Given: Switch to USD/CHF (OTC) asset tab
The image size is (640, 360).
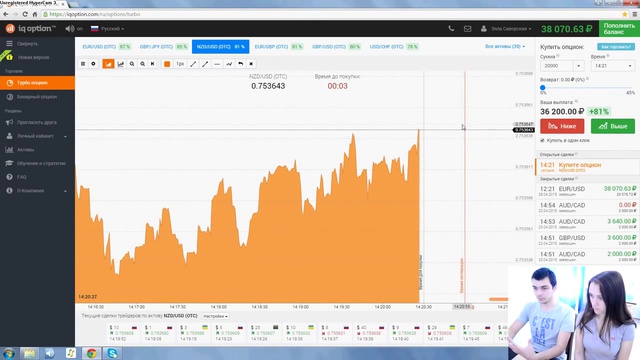Looking at the screenshot, I should [394, 47].
